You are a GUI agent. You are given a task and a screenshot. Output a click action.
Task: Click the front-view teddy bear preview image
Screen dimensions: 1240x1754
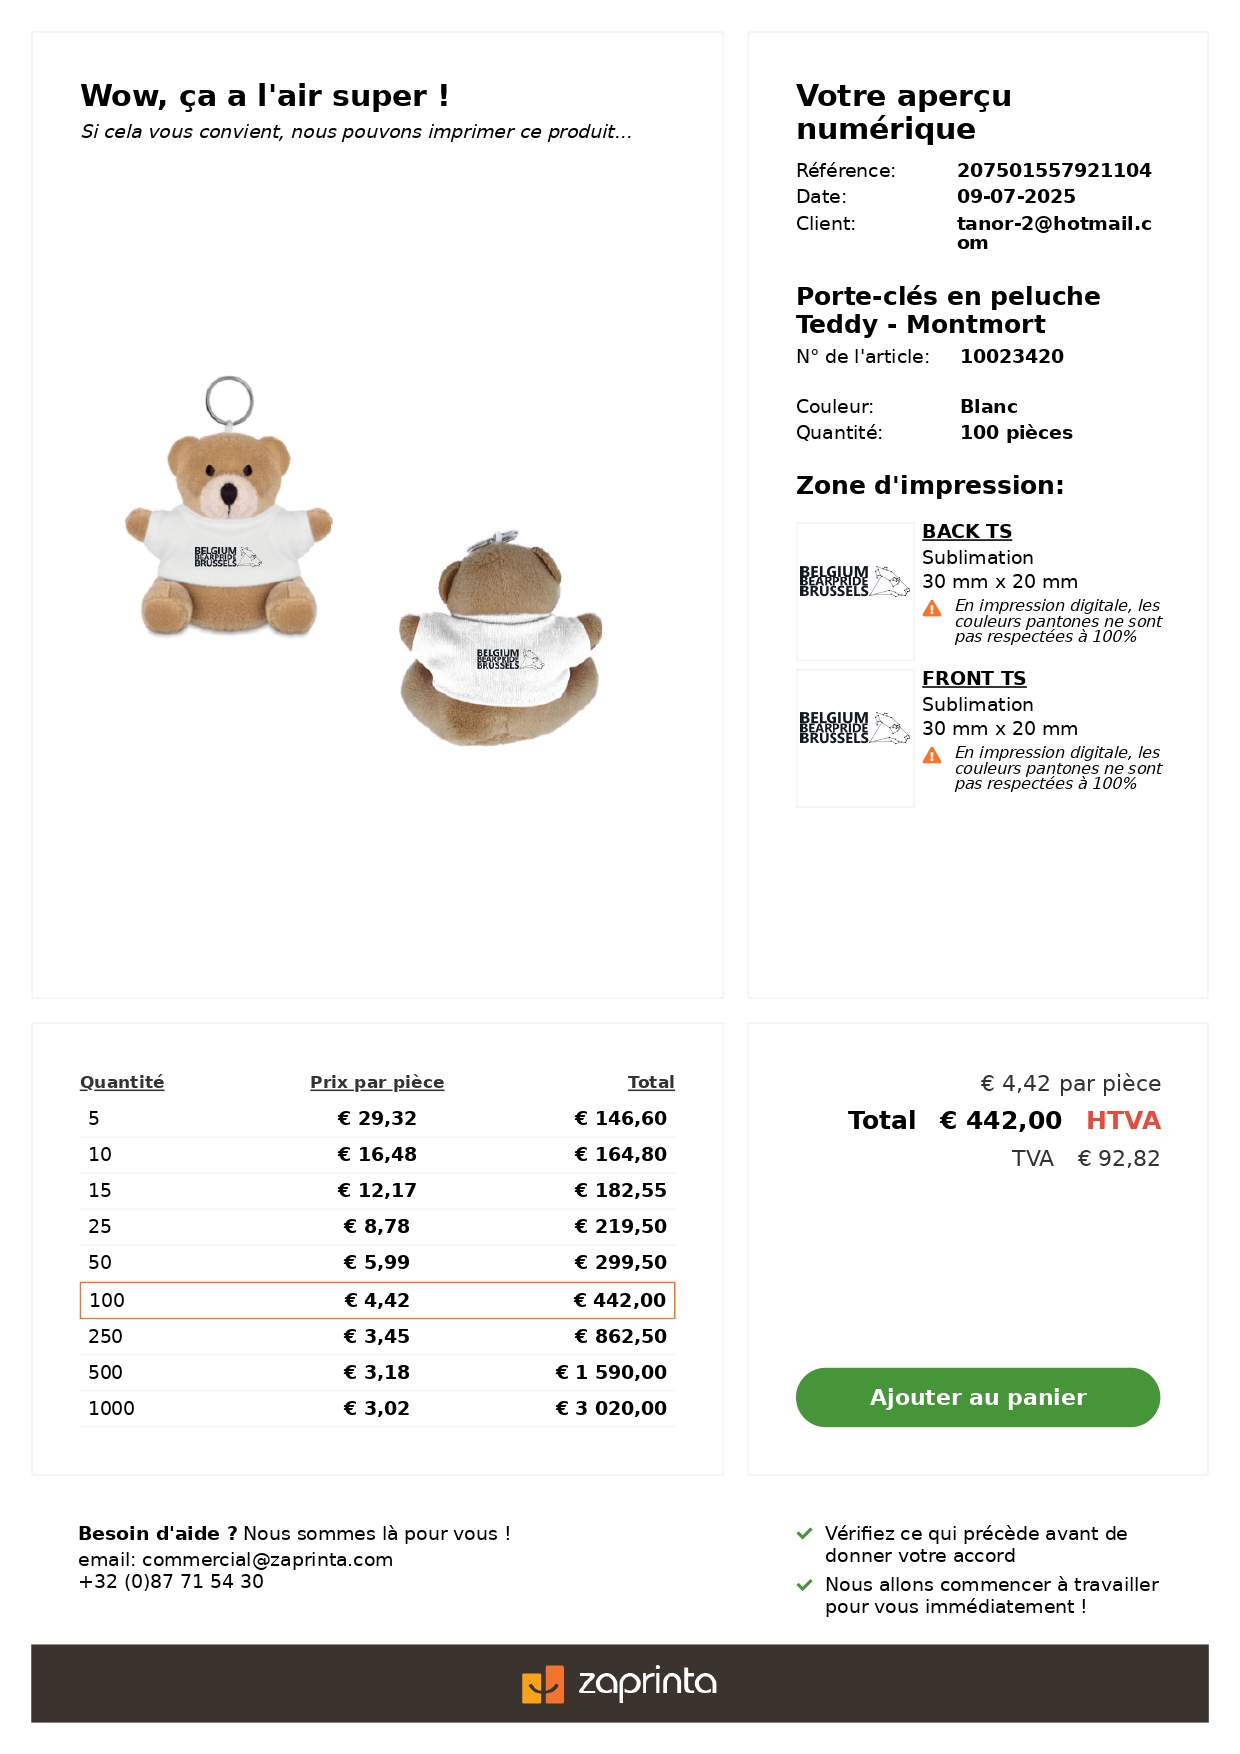point(229,507)
